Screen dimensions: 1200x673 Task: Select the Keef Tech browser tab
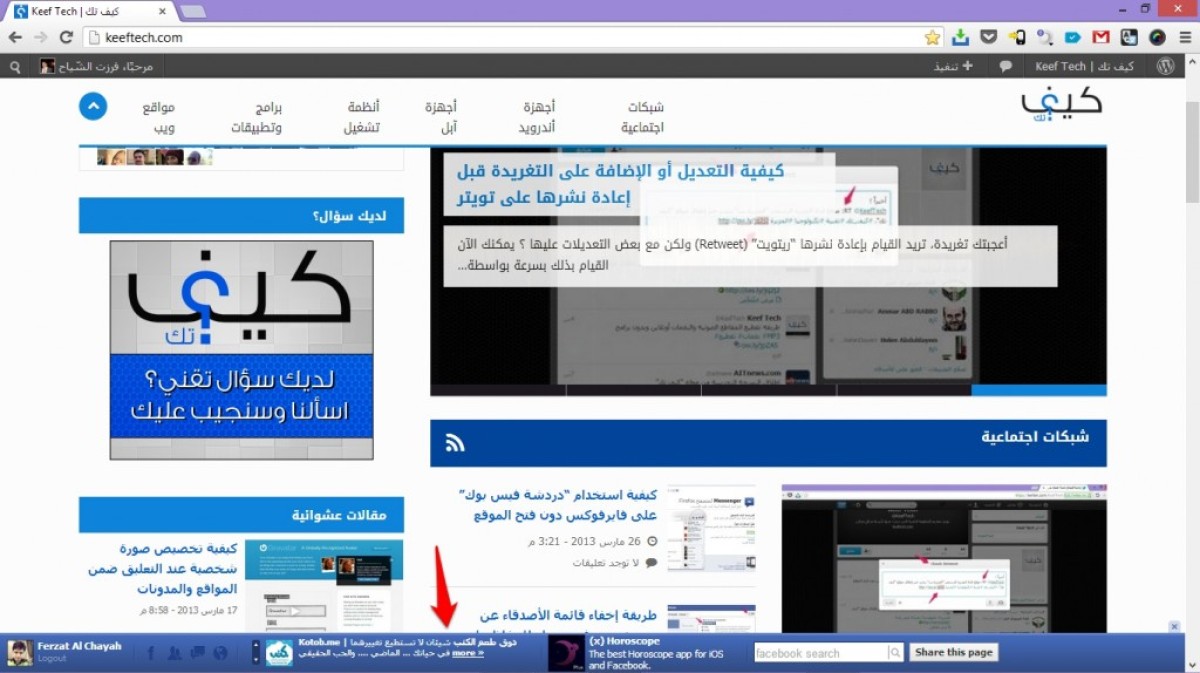(89, 10)
